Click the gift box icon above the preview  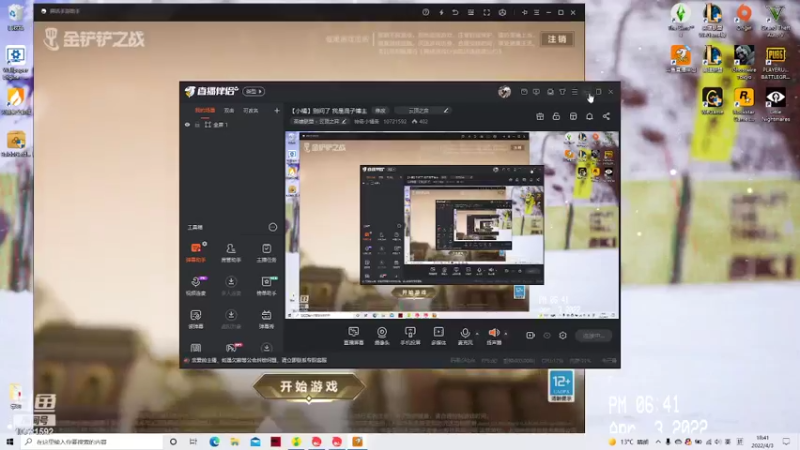click(540, 116)
